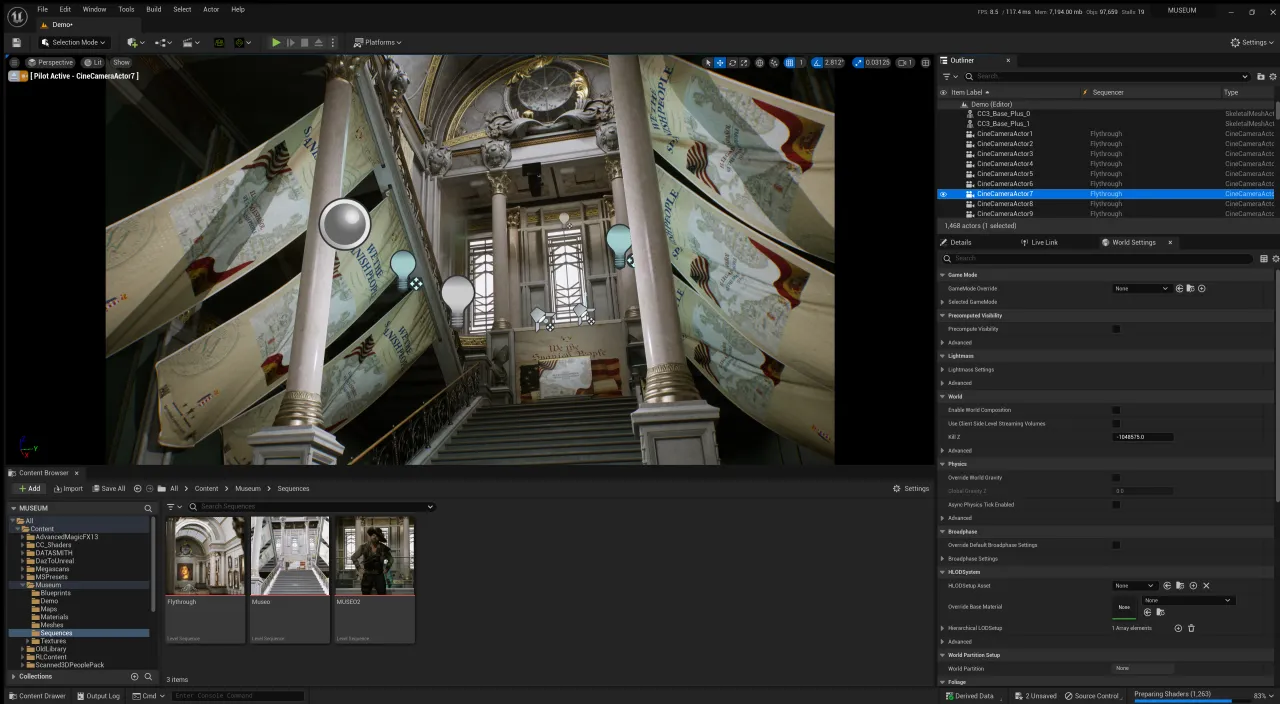Toggle grid snapping in viewport toolbar
Viewport: 1280px width, 704px height.
[x=789, y=63]
